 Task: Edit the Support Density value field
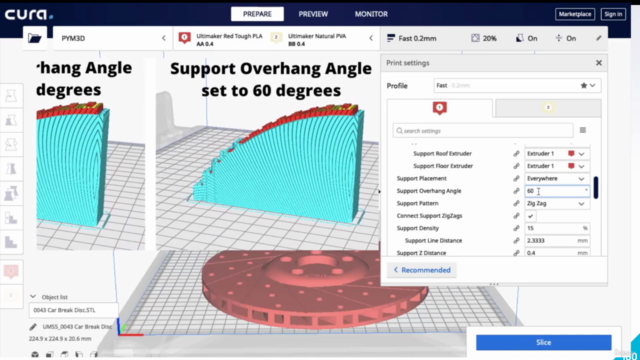(x=557, y=228)
